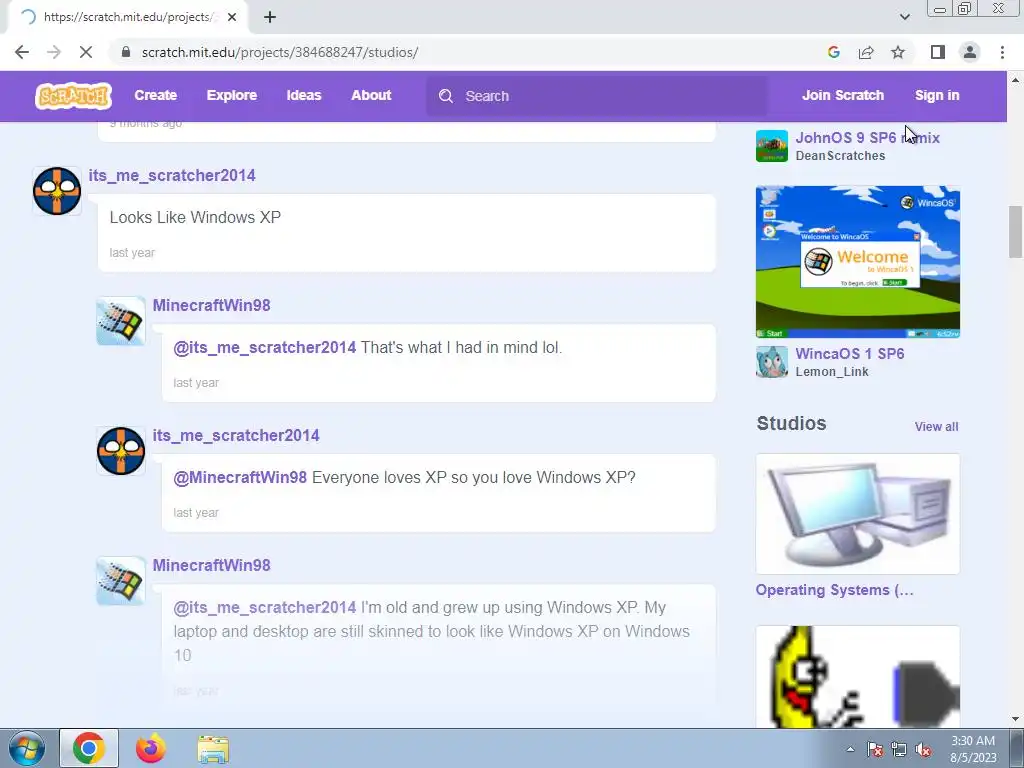Click its_me_scratcher2014 avatar on top comment
Viewport: 1024px width, 768px height.
57,191
